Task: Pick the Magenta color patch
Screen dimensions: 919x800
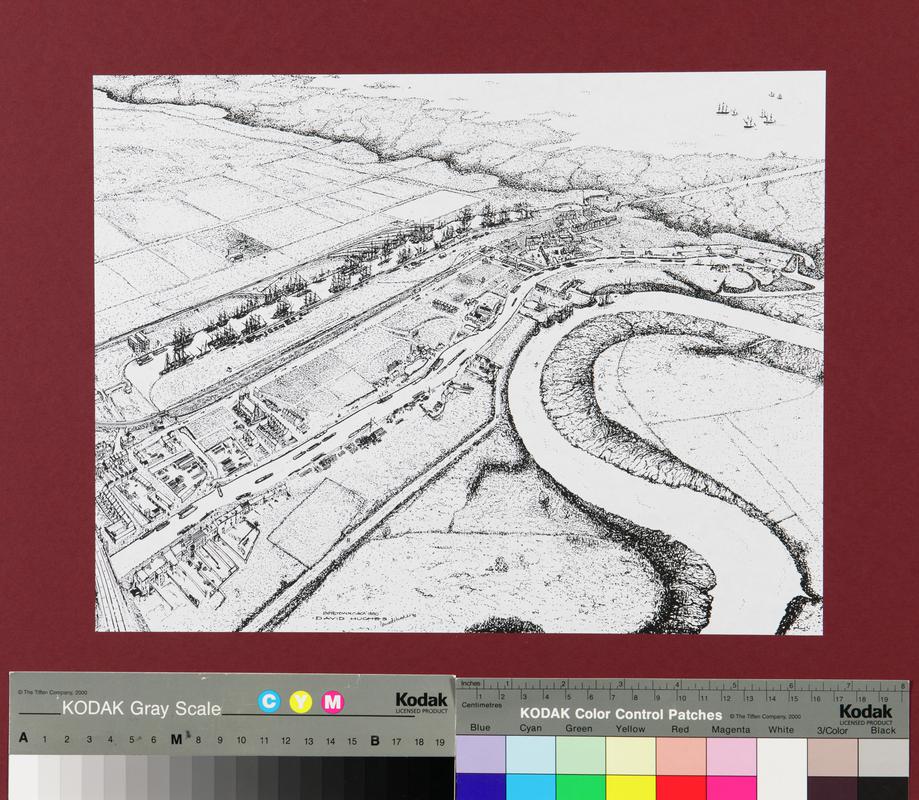Action: (731, 755)
